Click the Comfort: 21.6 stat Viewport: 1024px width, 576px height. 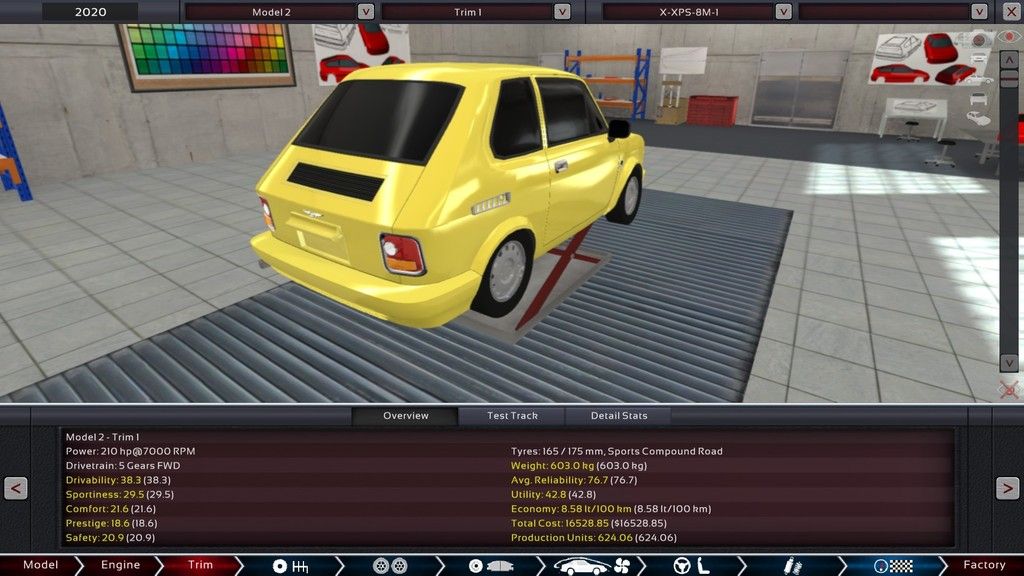point(110,509)
